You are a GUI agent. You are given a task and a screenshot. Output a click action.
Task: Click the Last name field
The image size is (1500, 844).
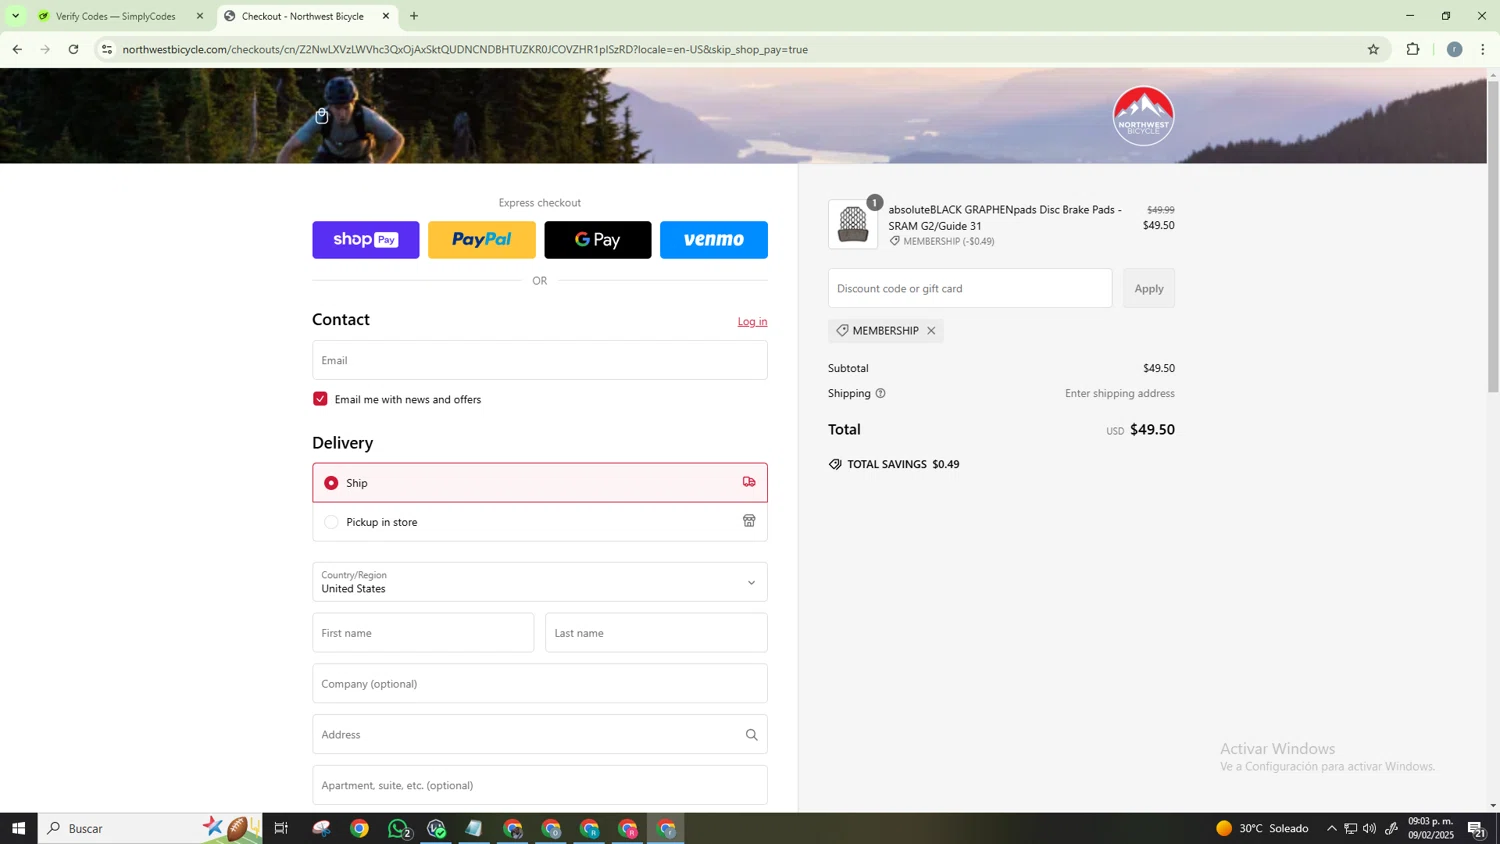click(x=656, y=633)
